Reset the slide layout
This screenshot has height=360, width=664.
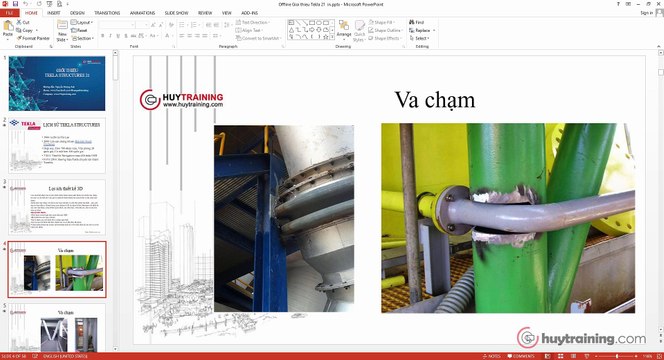click(79, 30)
